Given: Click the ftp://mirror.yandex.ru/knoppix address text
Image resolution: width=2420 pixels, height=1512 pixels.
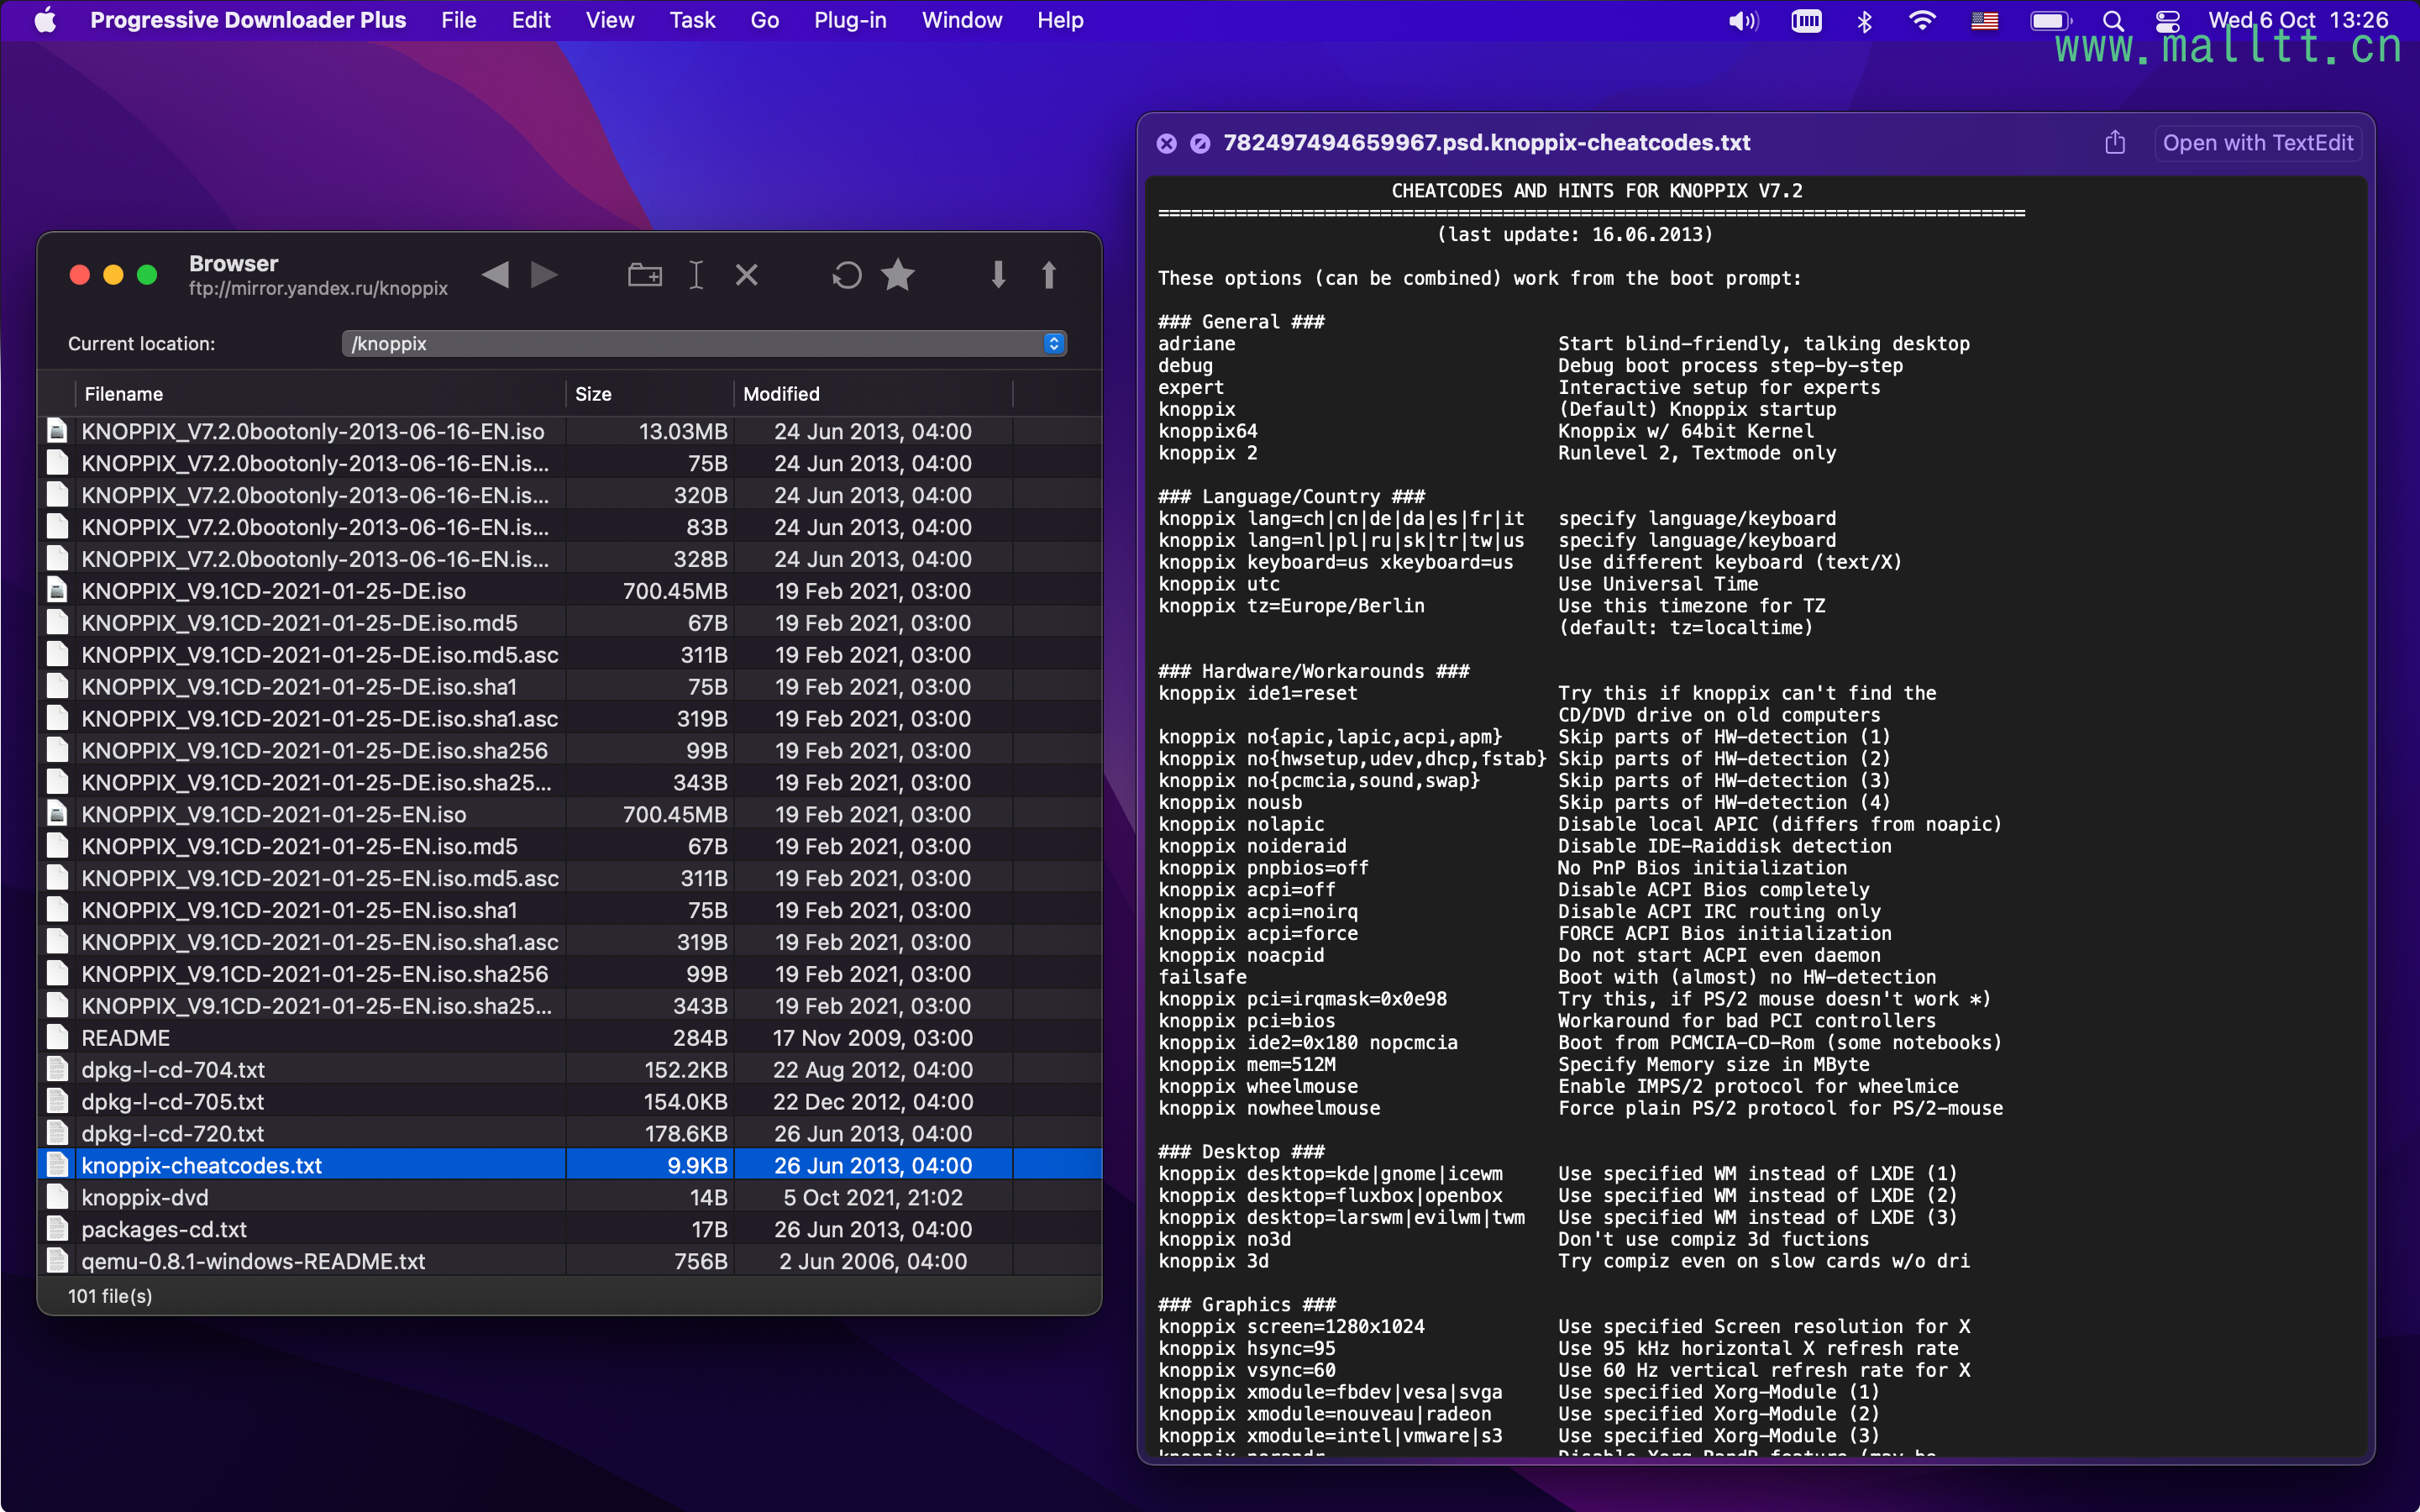Looking at the screenshot, I should [318, 288].
